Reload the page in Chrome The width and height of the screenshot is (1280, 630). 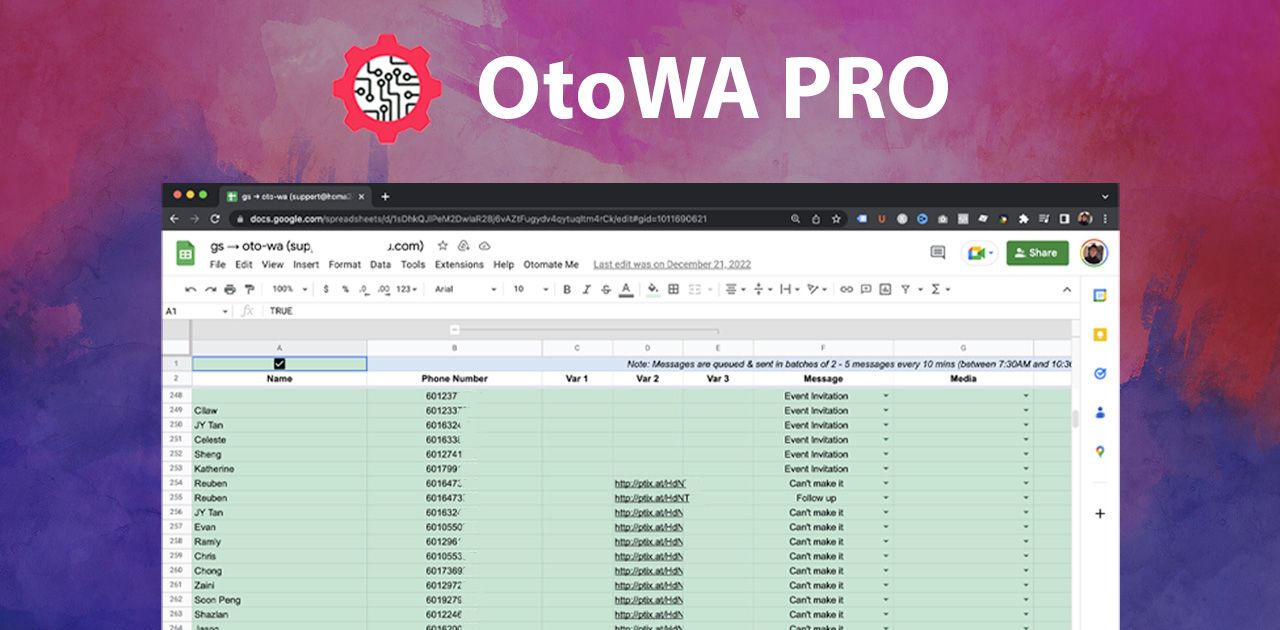(x=214, y=219)
